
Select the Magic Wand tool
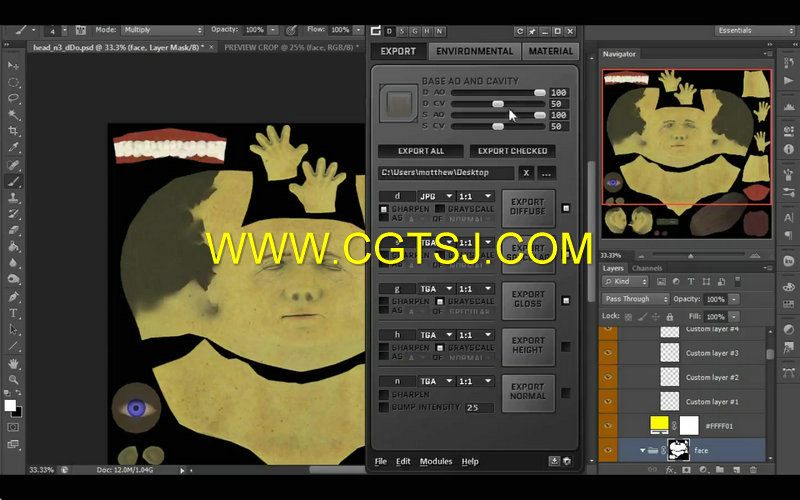13,115
